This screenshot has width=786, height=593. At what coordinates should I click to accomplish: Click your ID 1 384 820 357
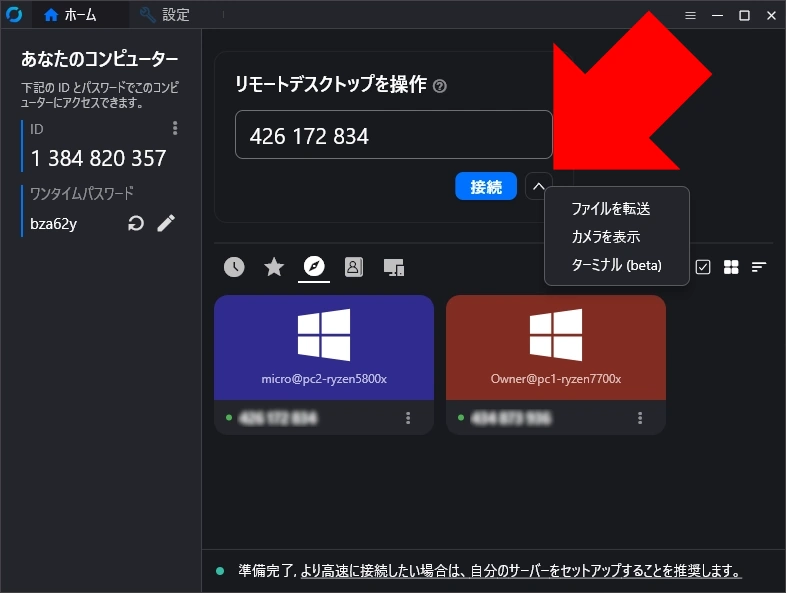tap(98, 158)
